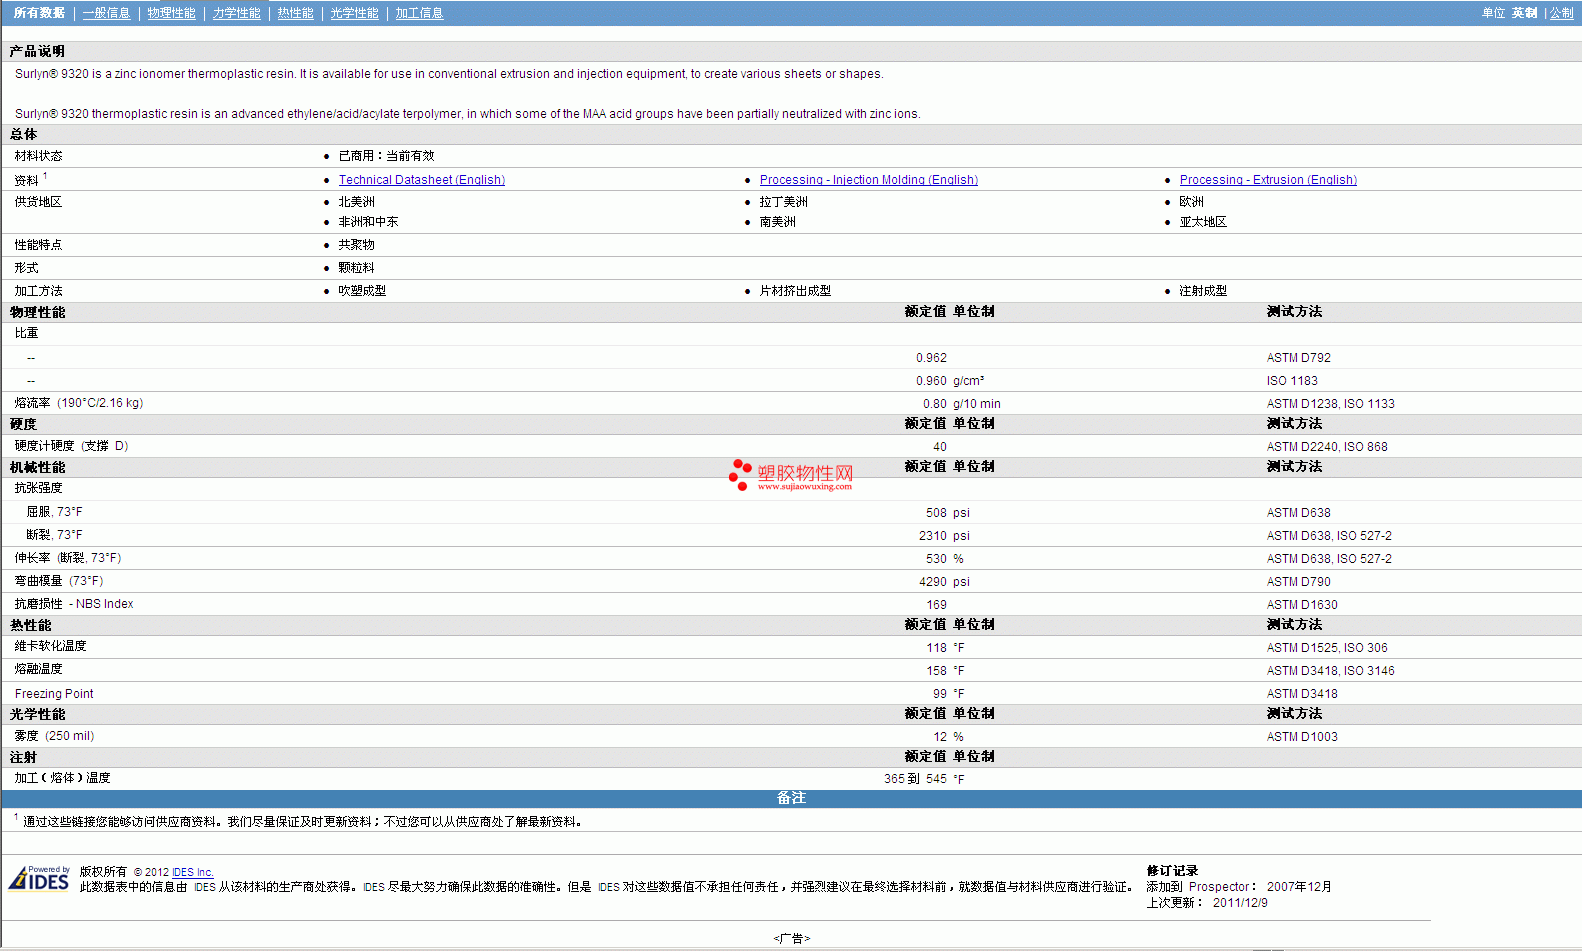Click the 加工(熔体)温度 row label

pyautogui.click(x=62, y=778)
